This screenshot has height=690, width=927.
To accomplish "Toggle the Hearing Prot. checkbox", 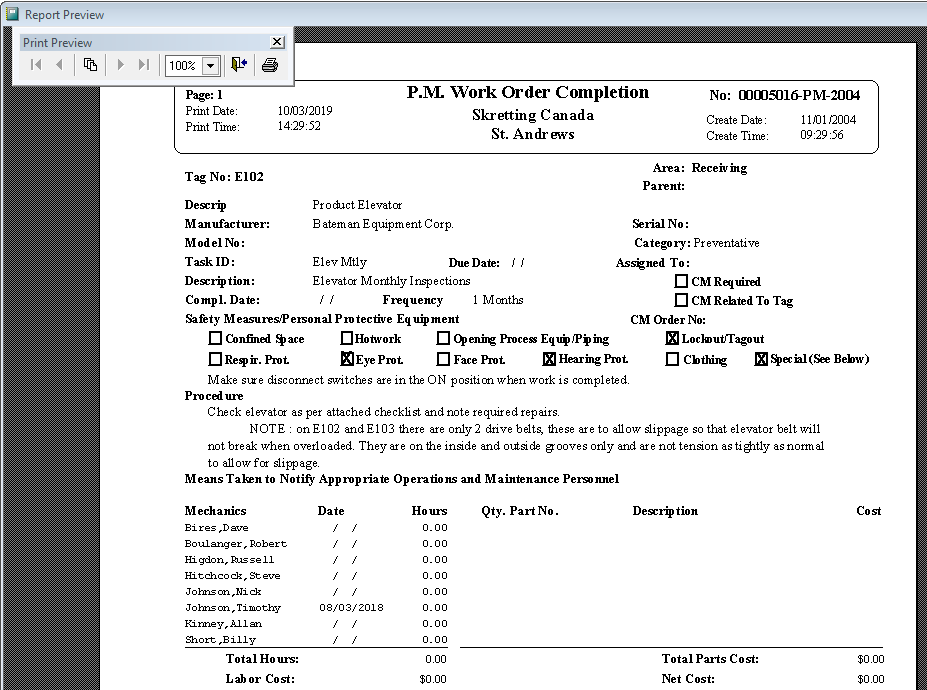I will (549, 359).
